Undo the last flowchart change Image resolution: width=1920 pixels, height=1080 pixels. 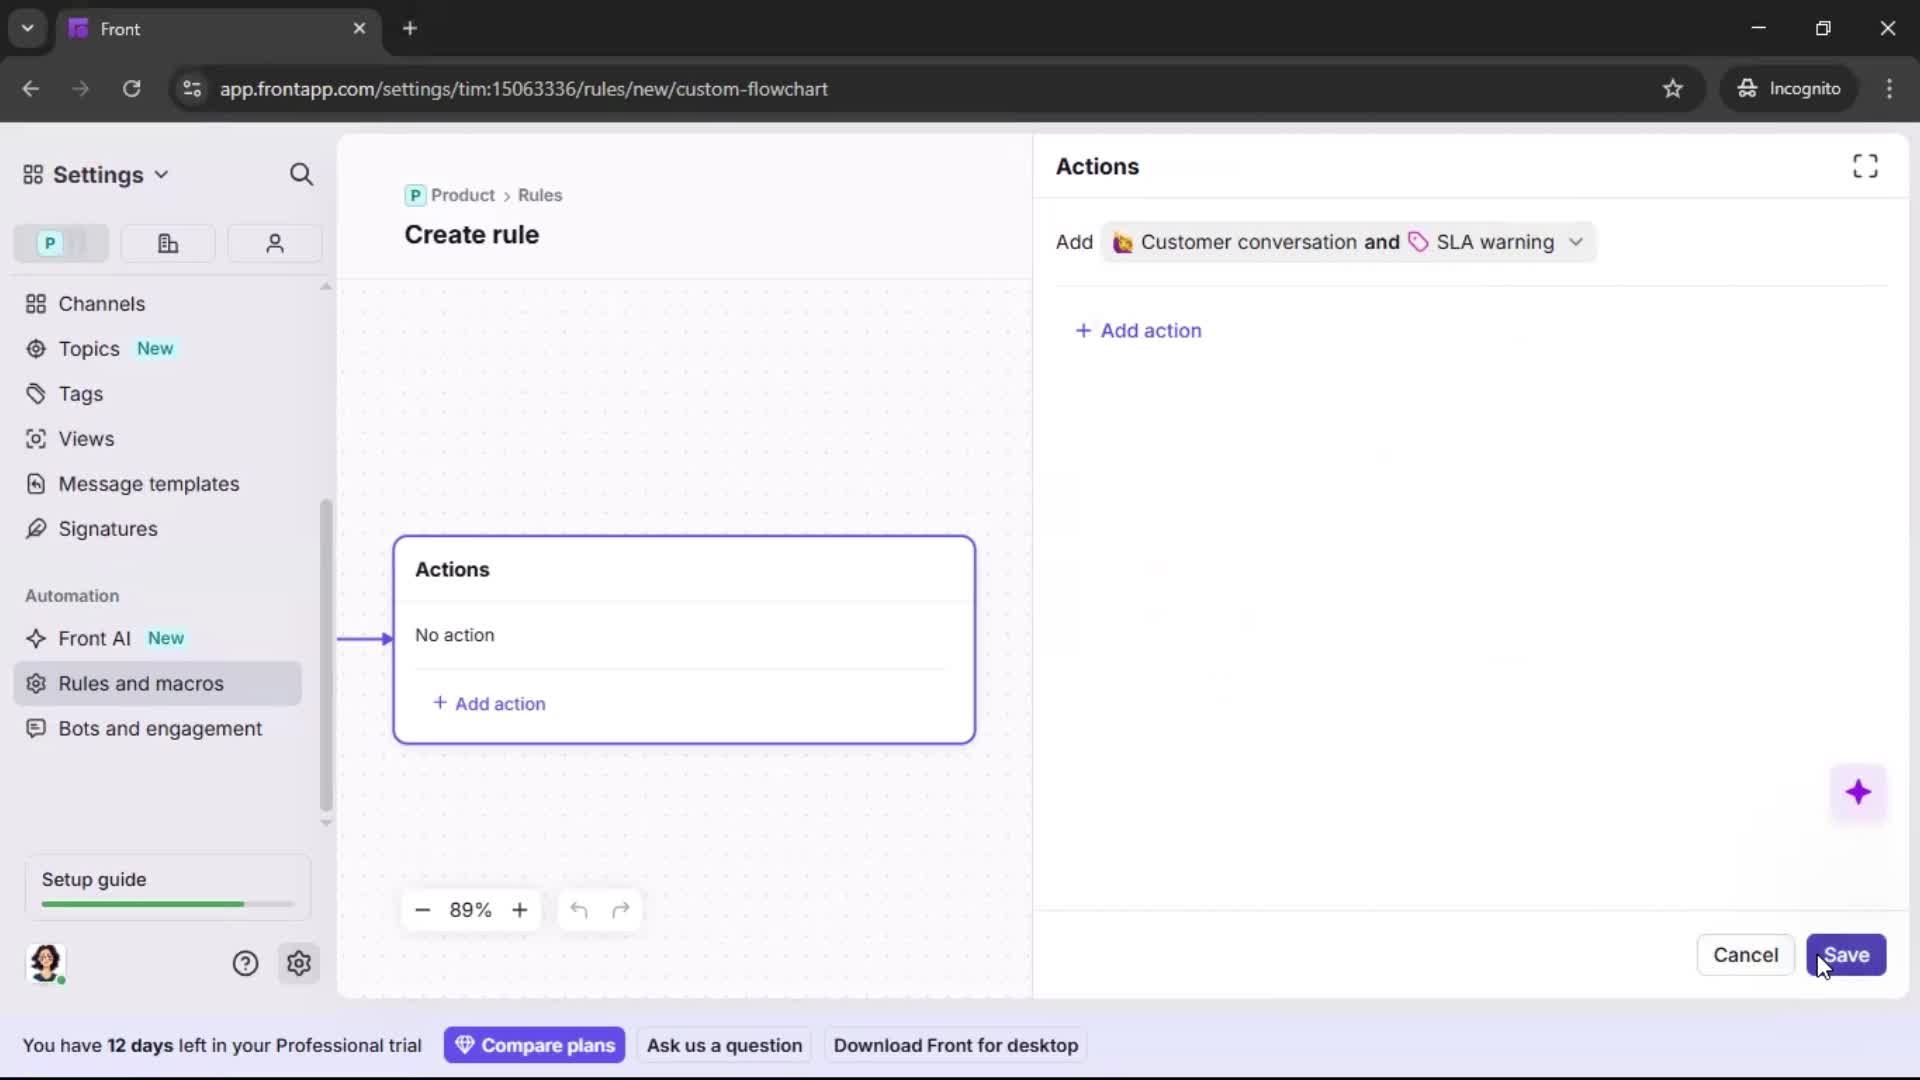point(579,910)
